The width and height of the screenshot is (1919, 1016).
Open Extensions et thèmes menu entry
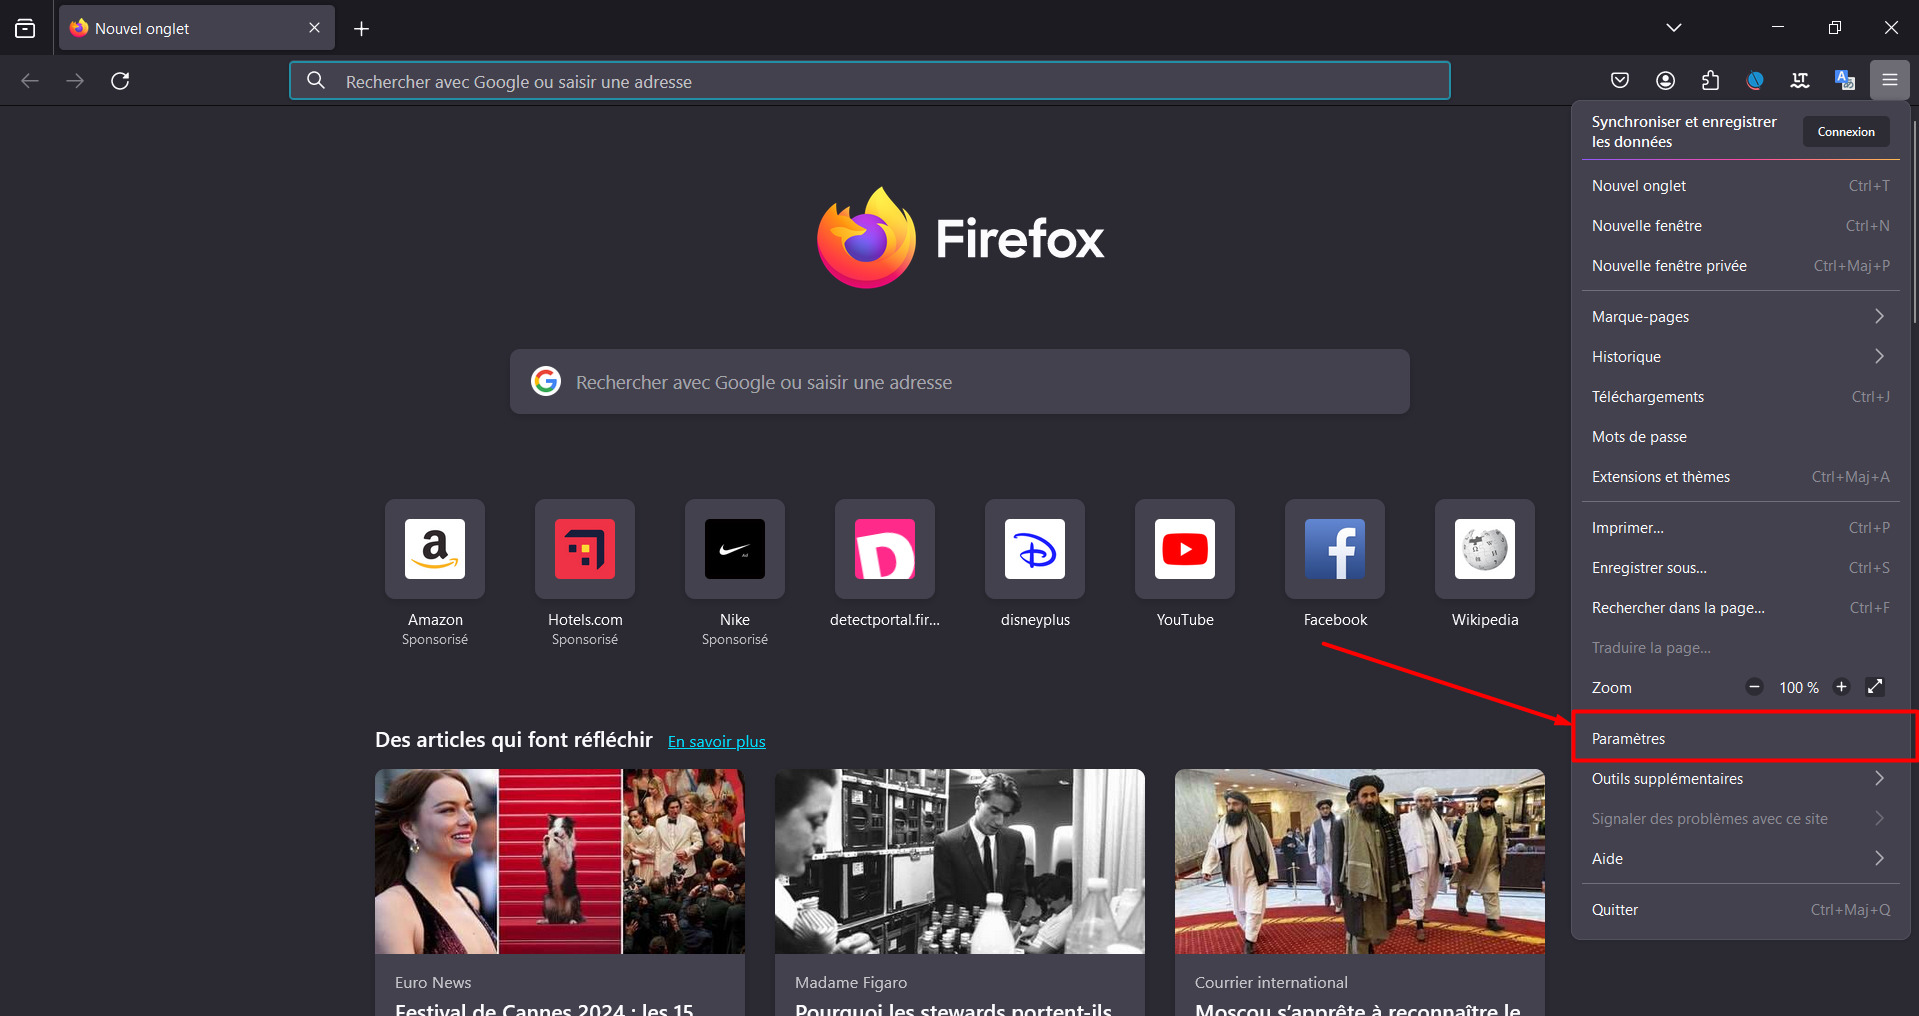click(x=1740, y=477)
